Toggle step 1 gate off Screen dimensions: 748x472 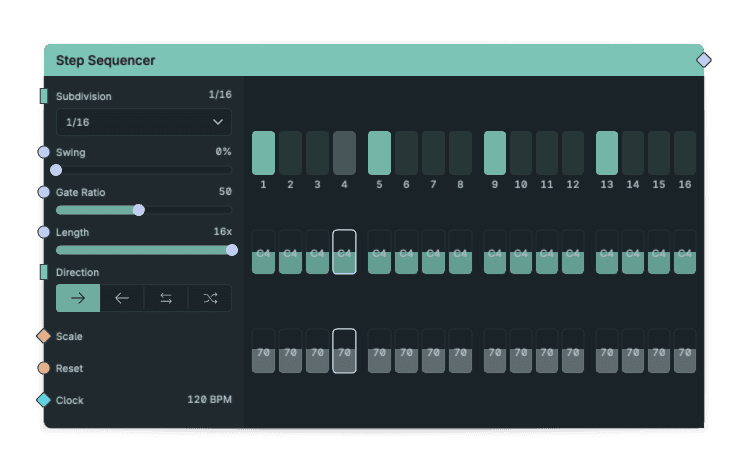[263, 153]
